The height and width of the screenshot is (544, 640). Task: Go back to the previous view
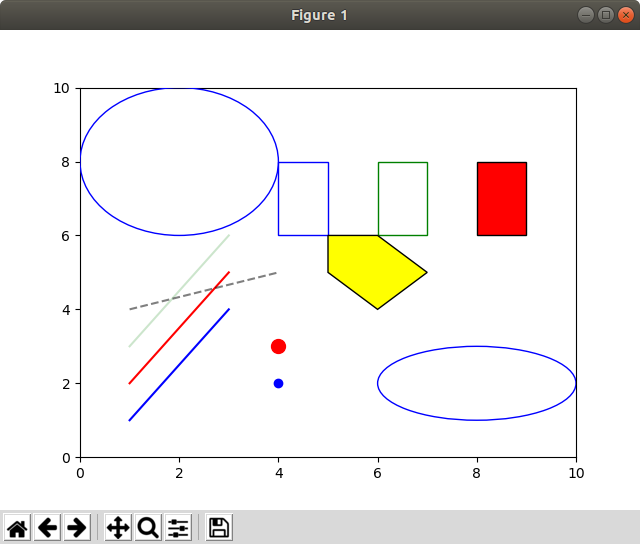[x=47, y=528]
